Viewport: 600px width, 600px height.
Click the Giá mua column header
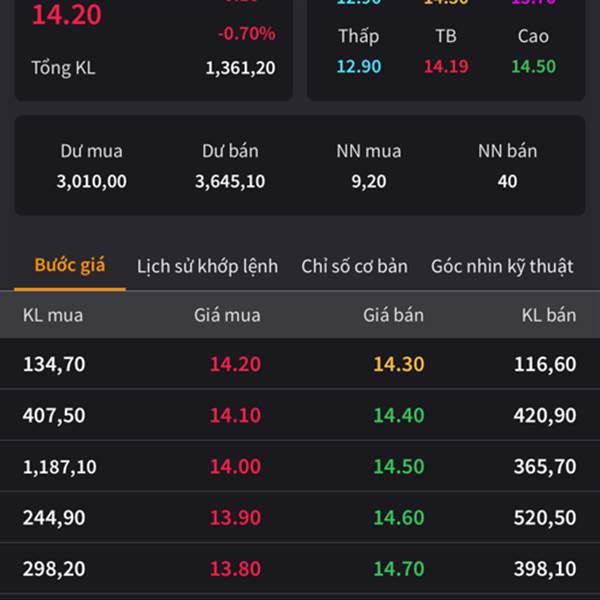click(227, 315)
